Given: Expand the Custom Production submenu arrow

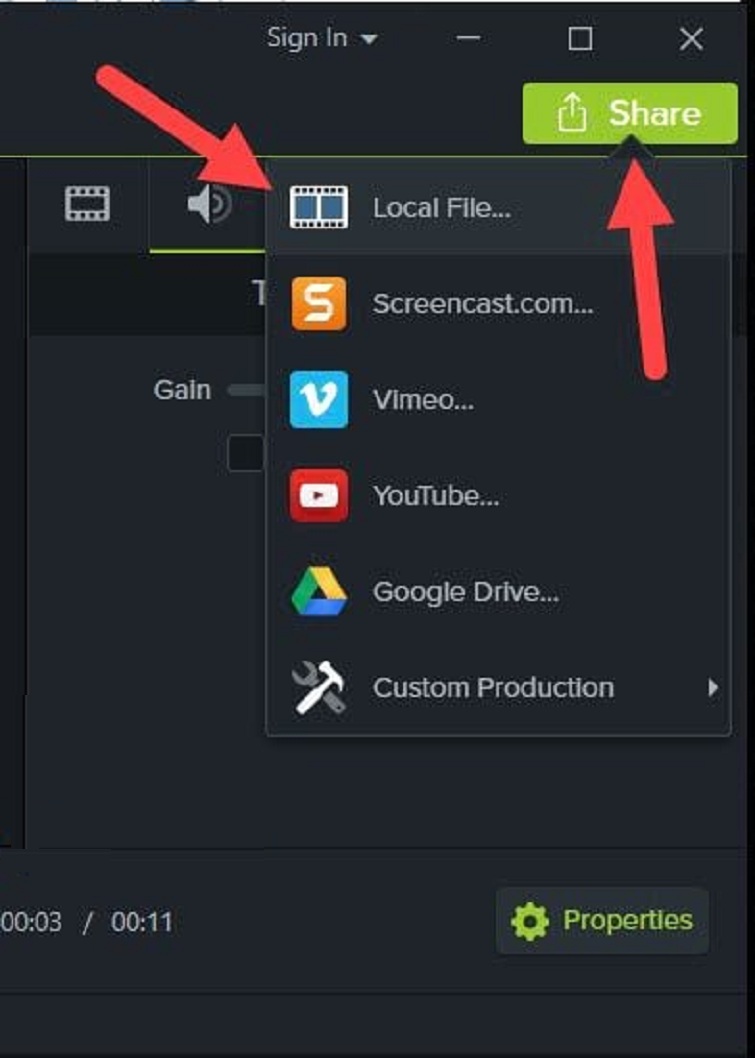Looking at the screenshot, I should (x=713, y=688).
